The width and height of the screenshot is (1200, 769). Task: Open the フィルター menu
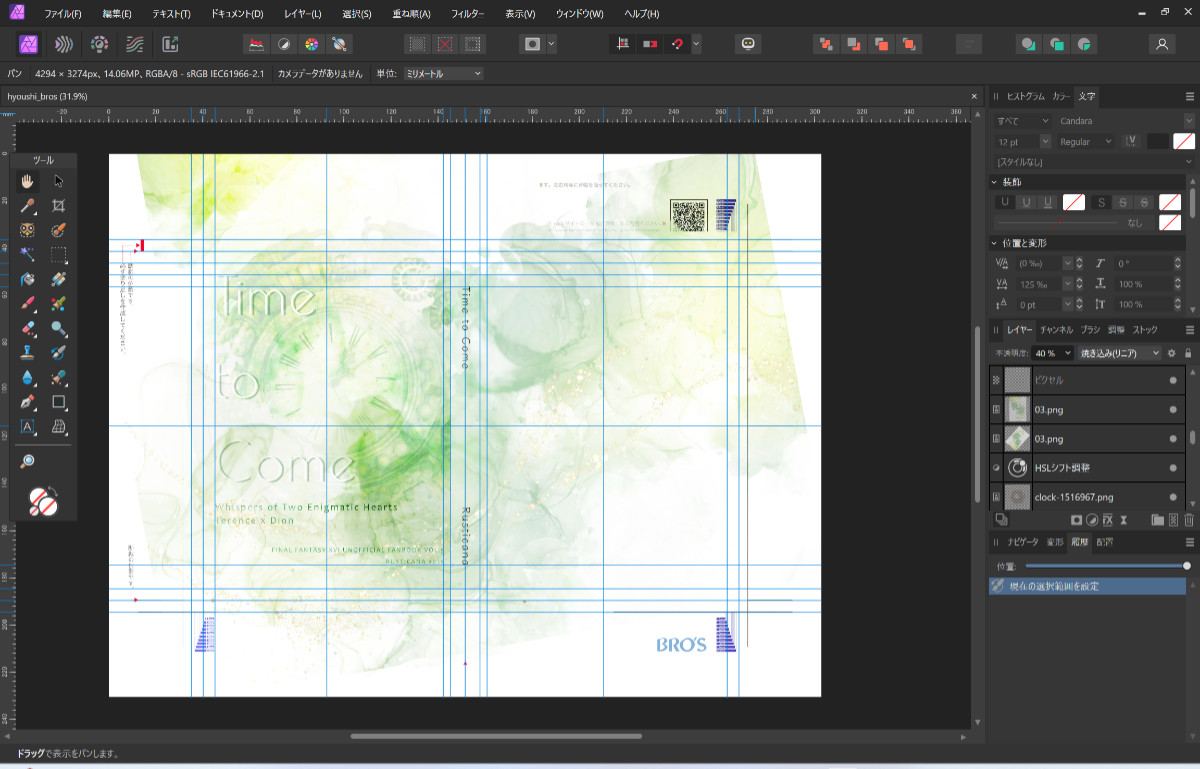pos(467,14)
